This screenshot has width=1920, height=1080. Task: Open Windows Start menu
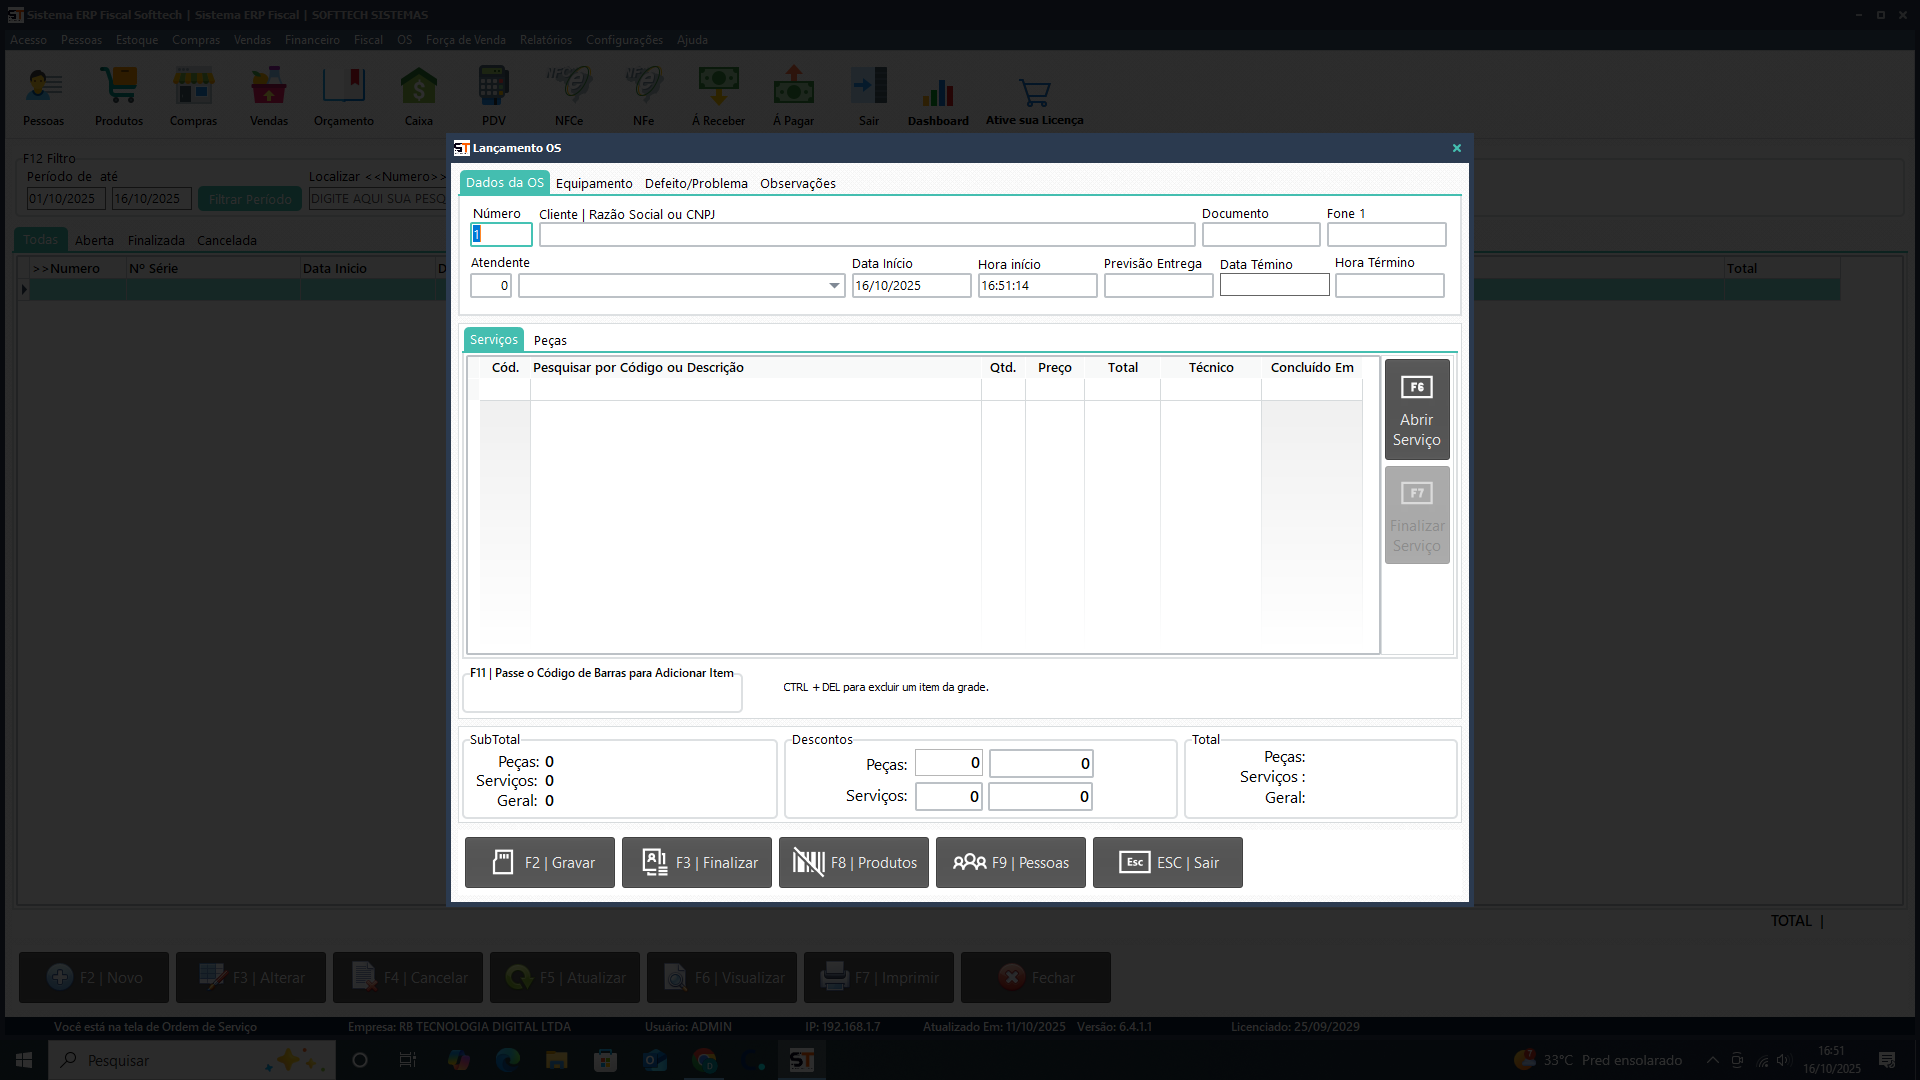click(24, 1060)
